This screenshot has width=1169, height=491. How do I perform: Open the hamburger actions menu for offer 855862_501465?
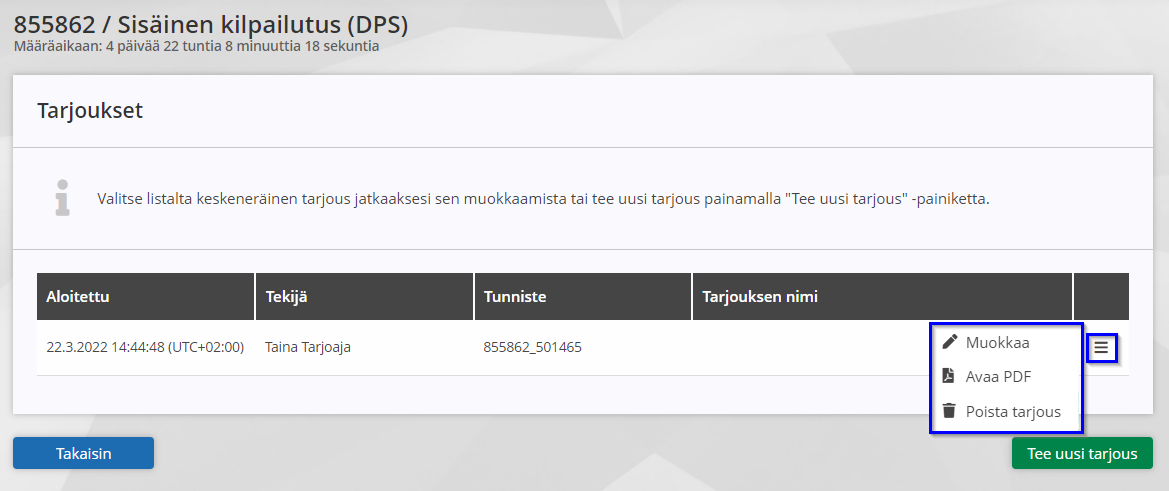1101,347
